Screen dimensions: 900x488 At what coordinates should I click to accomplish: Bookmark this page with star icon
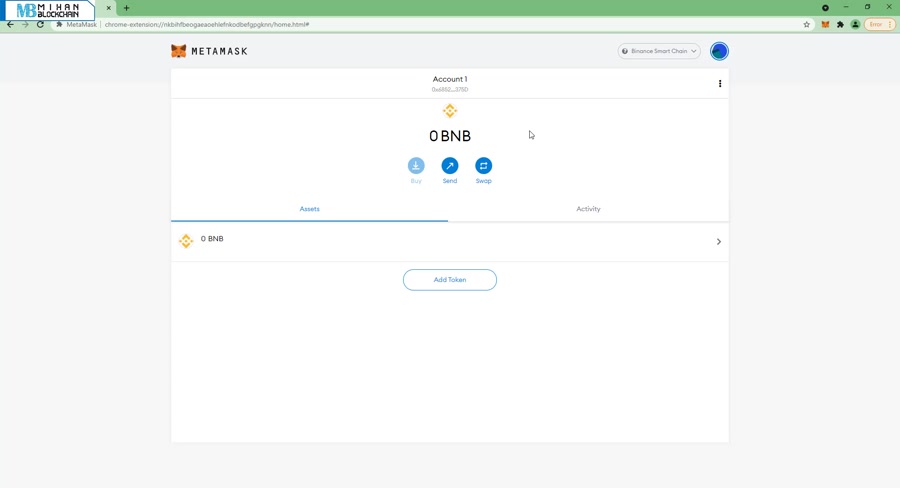[806, 25]
